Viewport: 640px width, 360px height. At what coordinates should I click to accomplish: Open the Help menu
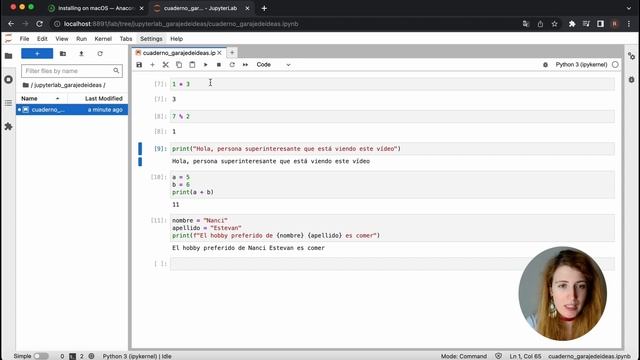176,39
